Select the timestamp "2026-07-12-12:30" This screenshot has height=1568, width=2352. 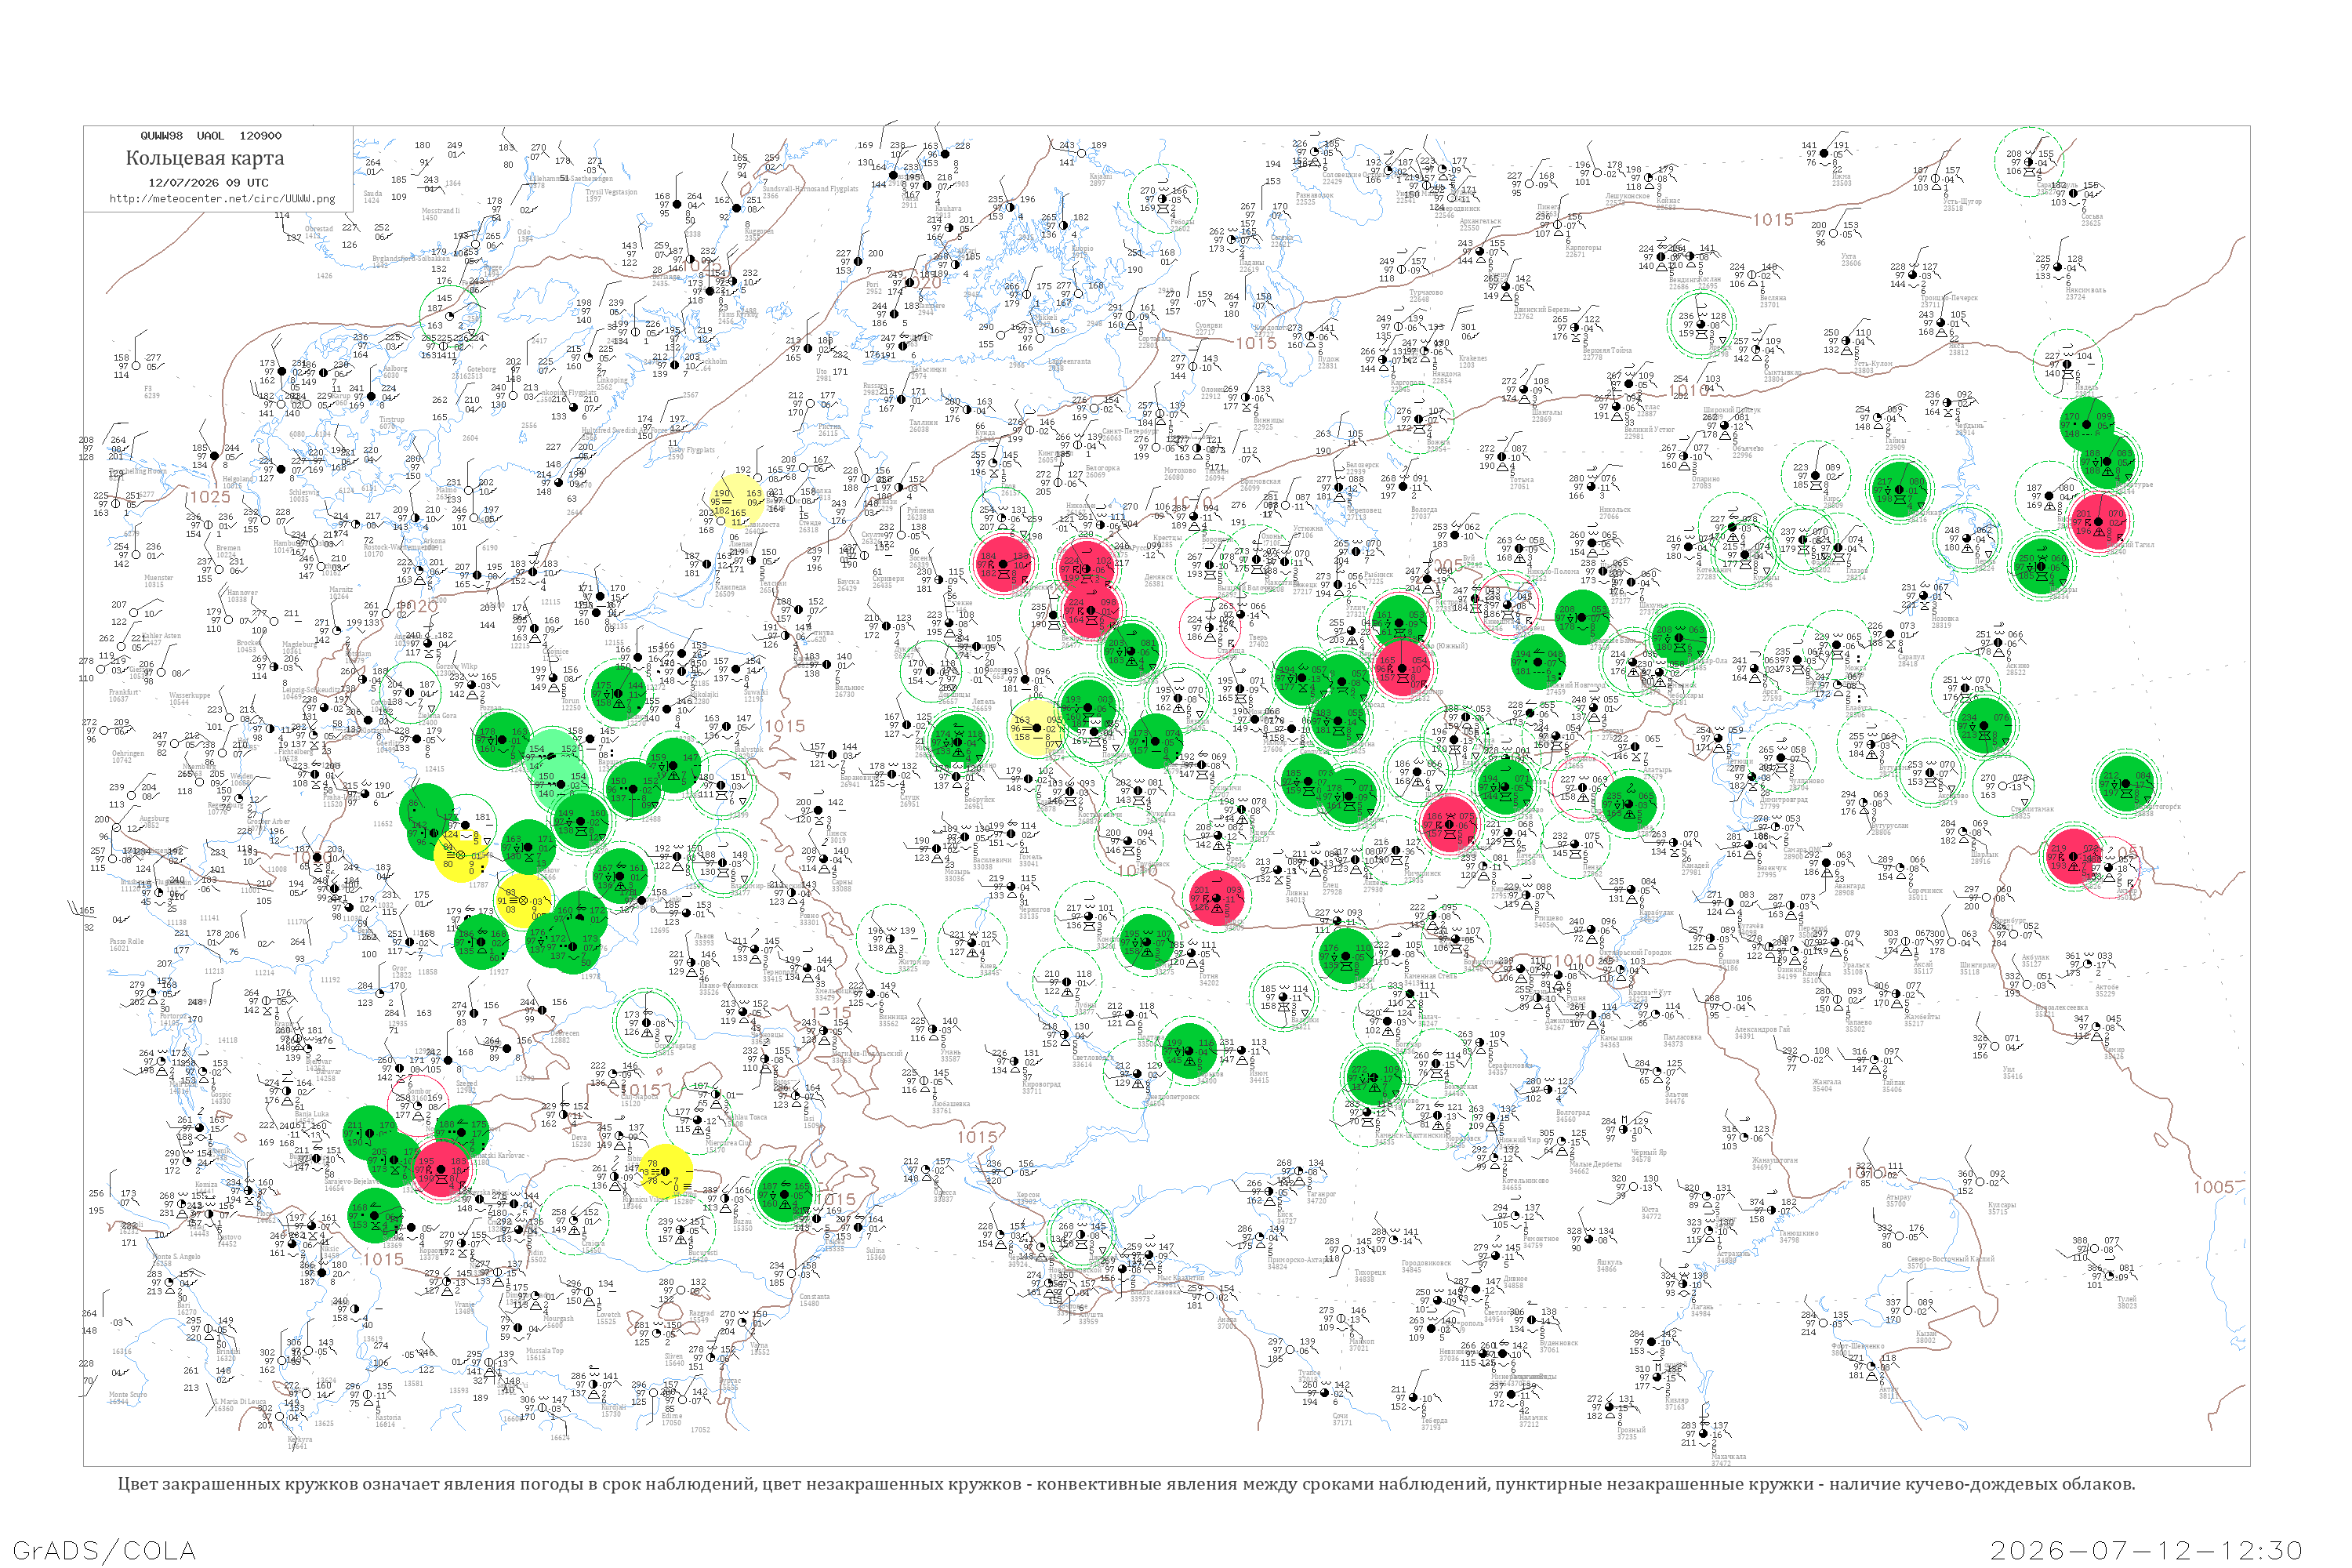(x=2147, y=1551)
